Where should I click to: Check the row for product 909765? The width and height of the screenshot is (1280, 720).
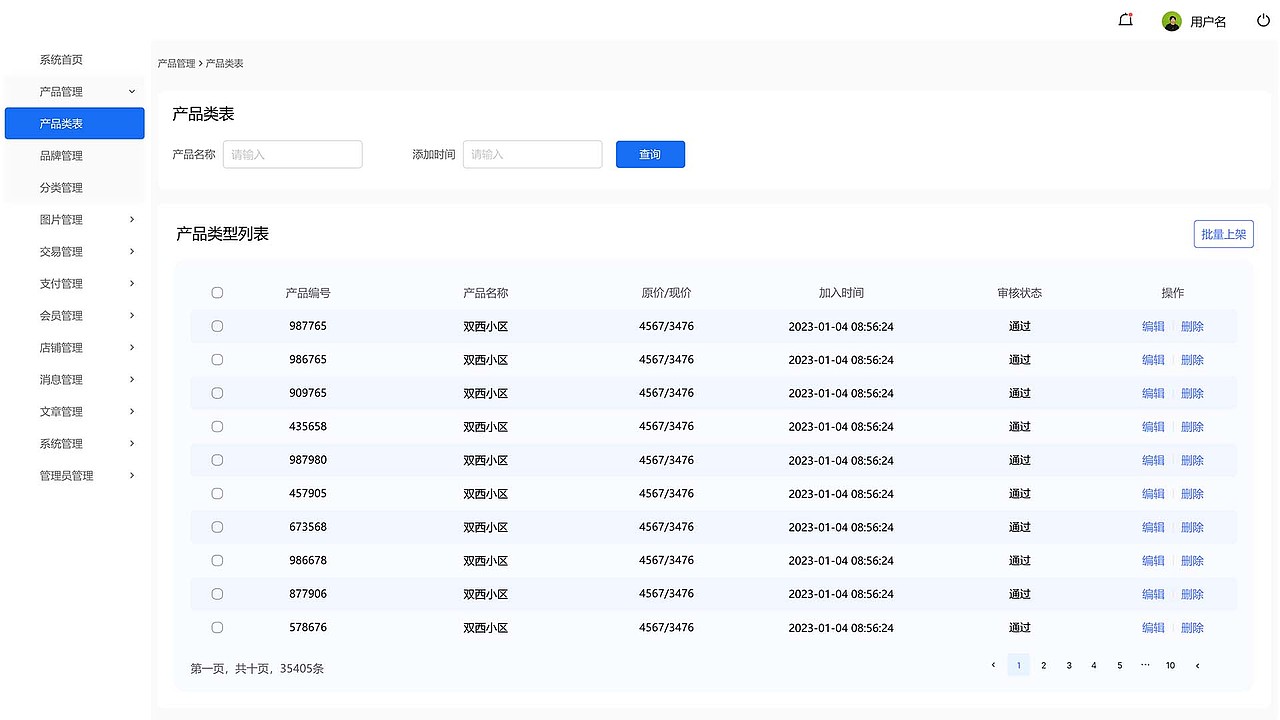pos(217,393)
